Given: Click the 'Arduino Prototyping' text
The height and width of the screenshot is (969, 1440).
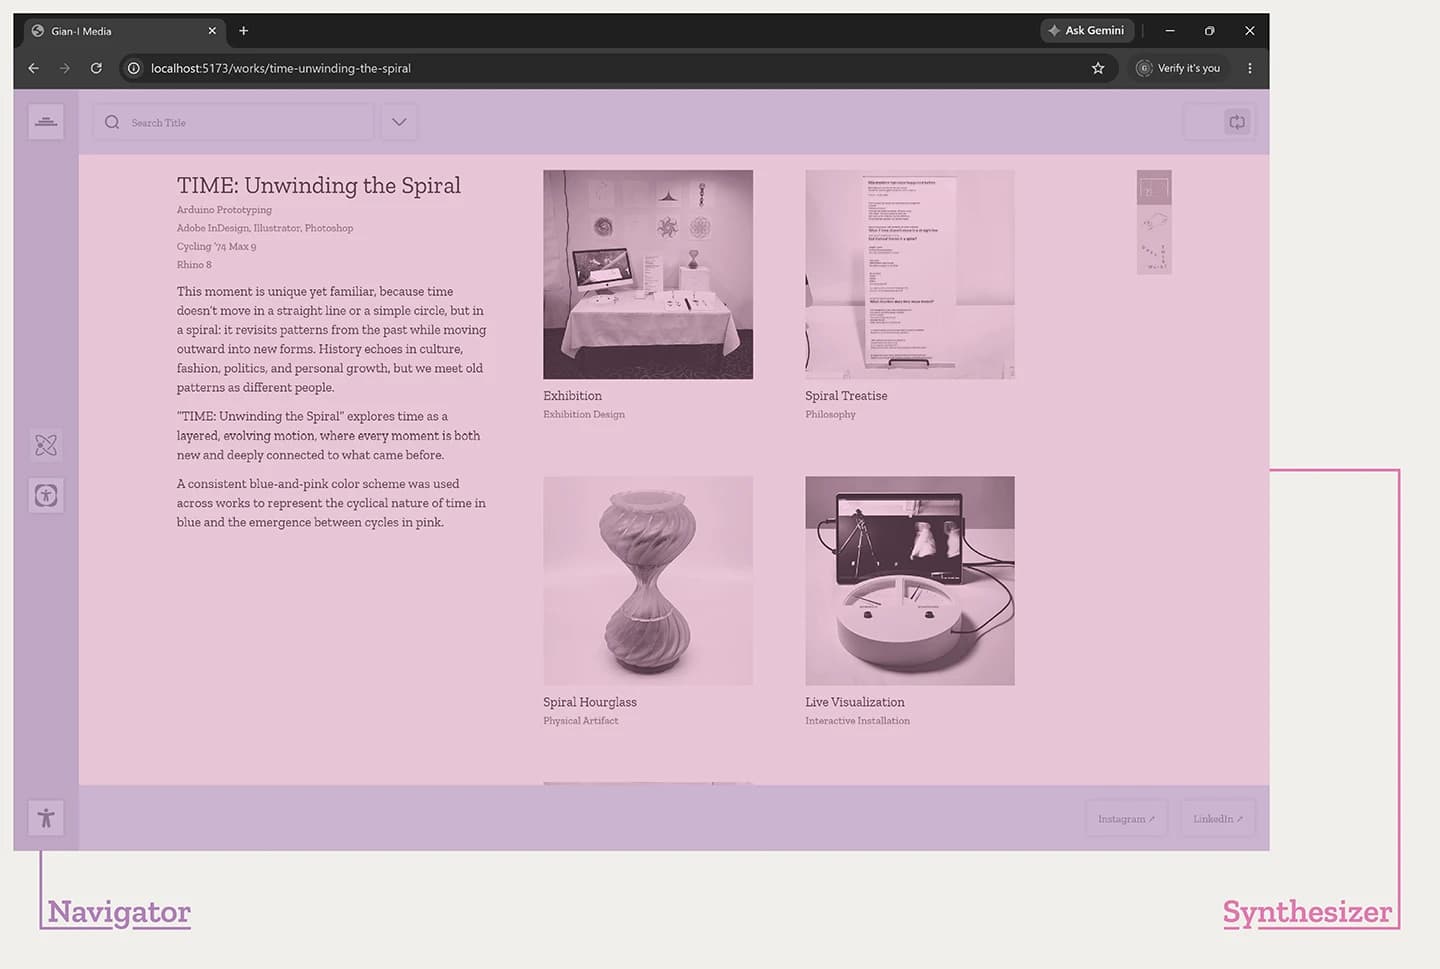Looking at the screenshot, I should tap(224, 210).
